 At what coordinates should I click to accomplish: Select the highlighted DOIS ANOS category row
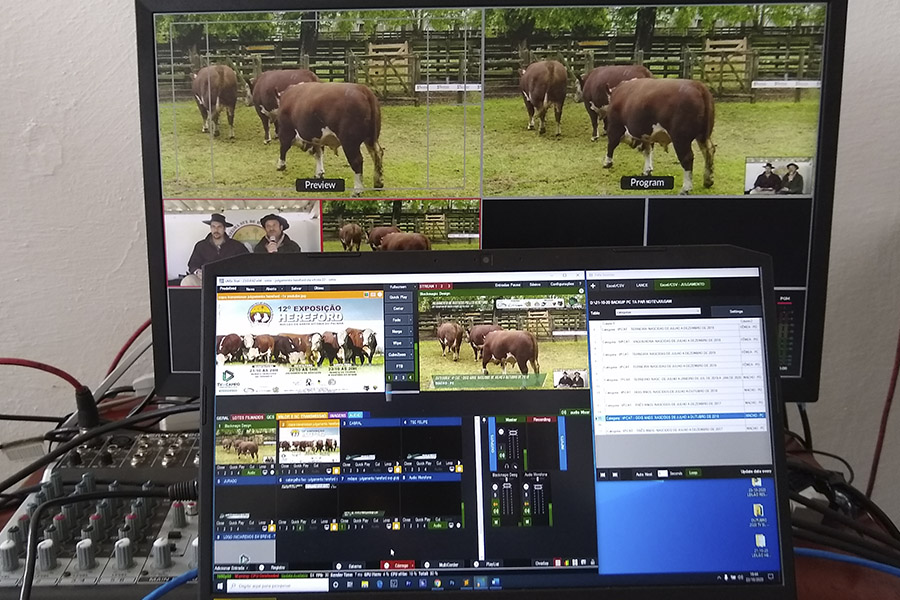click(x=670, y=418)
